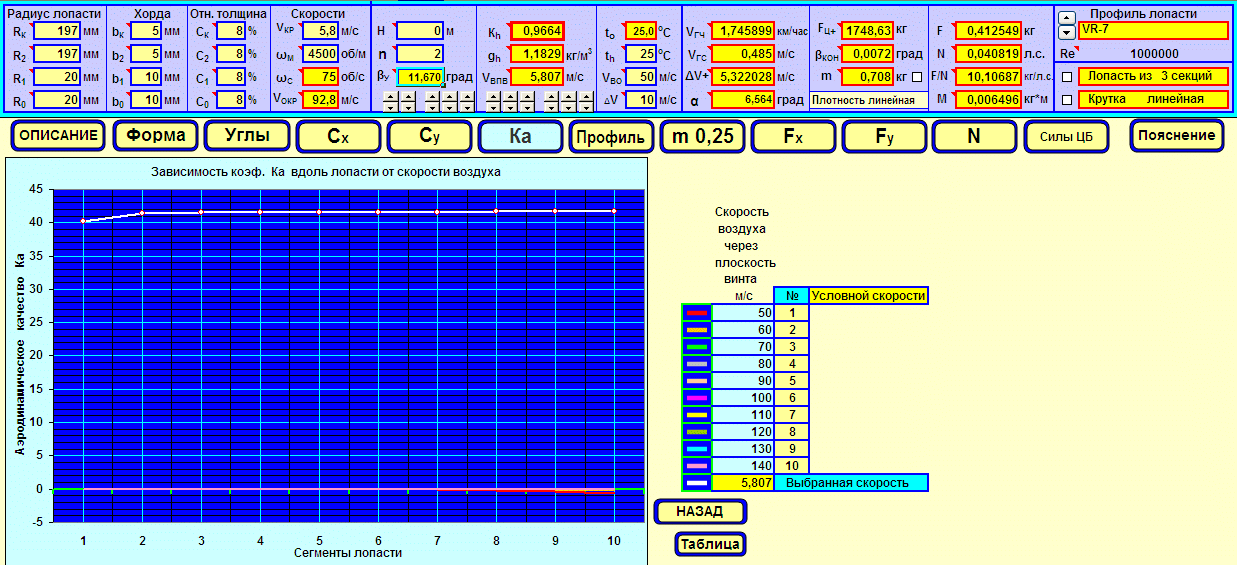
Task: Select the m 0,708 mass value
Action: click(867, 76)
